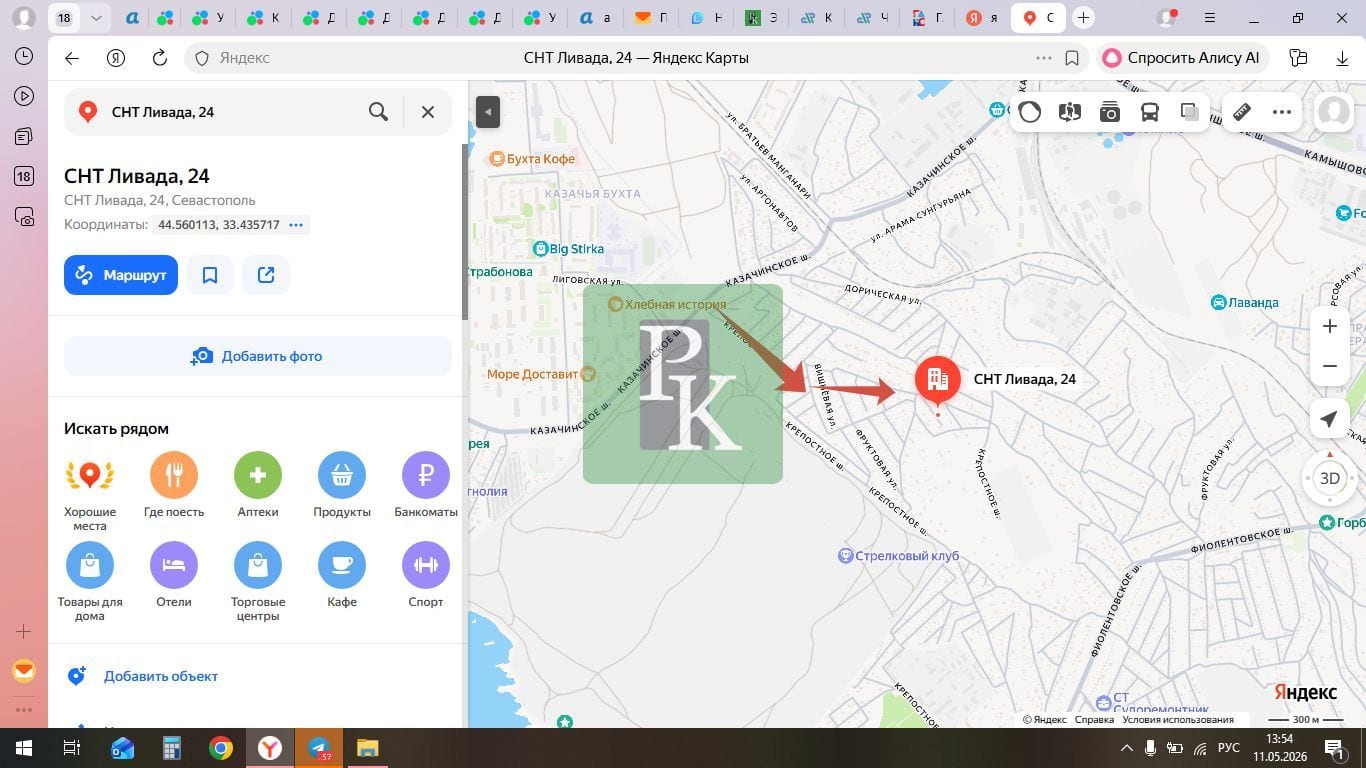This screenshot has height=768, width=1366.
Task: Open the screenshot tool in browser sidebar
Action: coord(24,217)
